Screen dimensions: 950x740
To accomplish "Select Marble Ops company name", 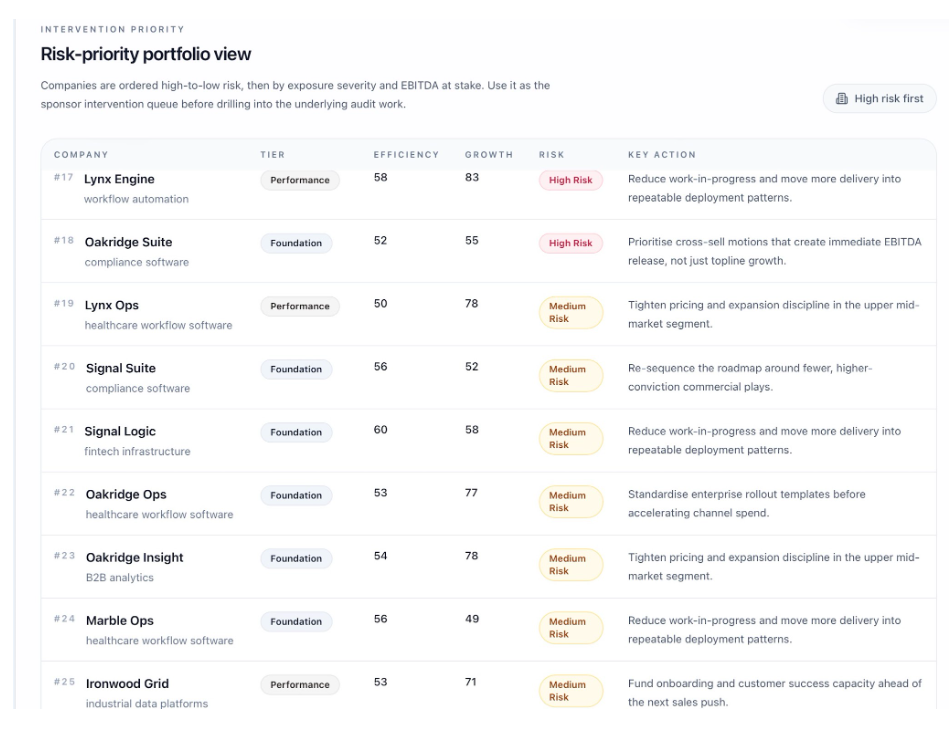I will [x=120, y=621].
